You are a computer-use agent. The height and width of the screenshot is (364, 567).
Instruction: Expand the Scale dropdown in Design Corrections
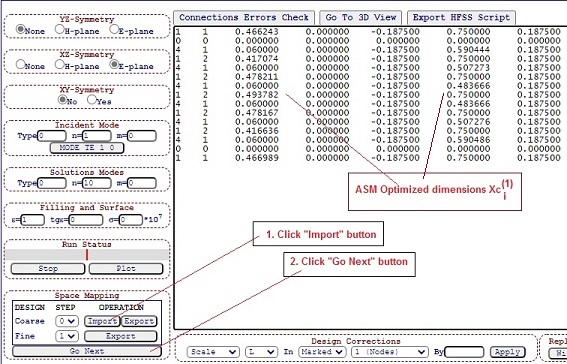213,352
